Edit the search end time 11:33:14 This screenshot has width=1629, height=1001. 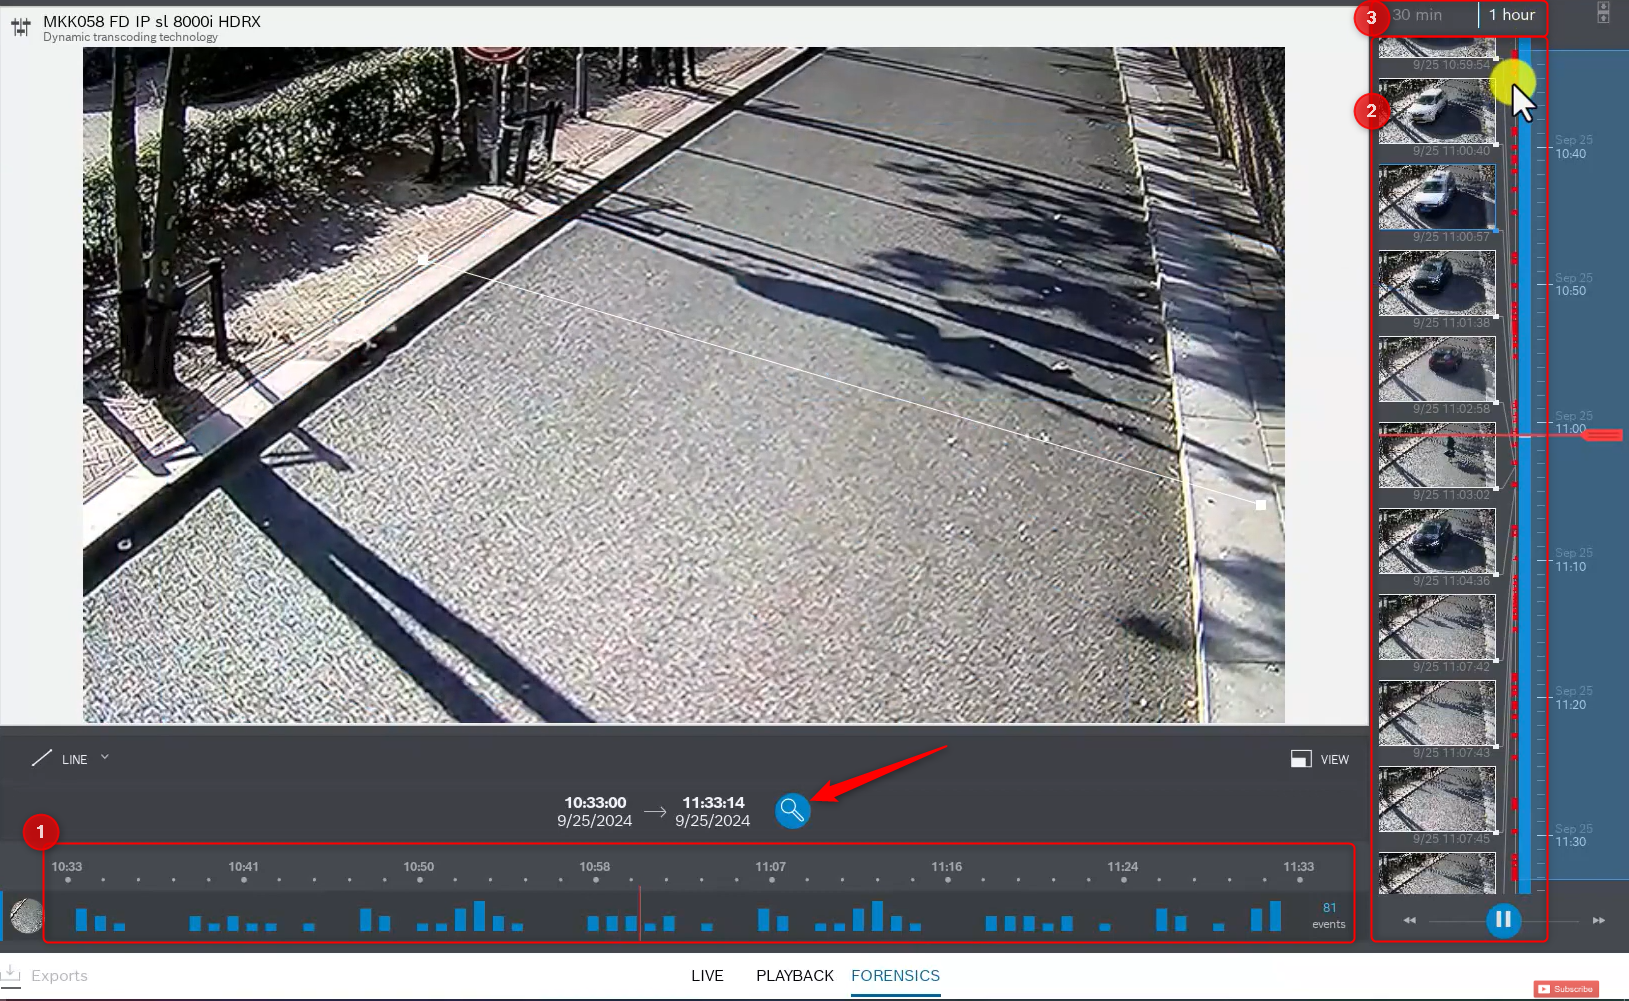(713, 802)
